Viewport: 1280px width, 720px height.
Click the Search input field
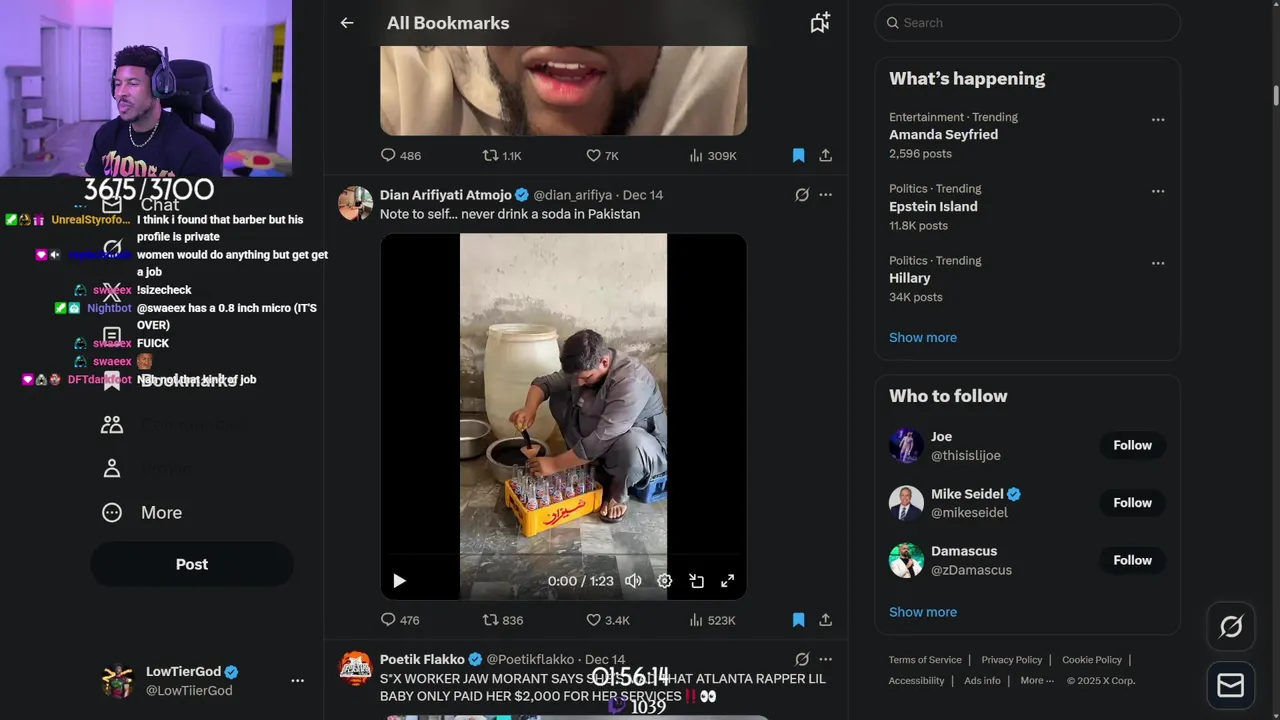(1030, 23)
